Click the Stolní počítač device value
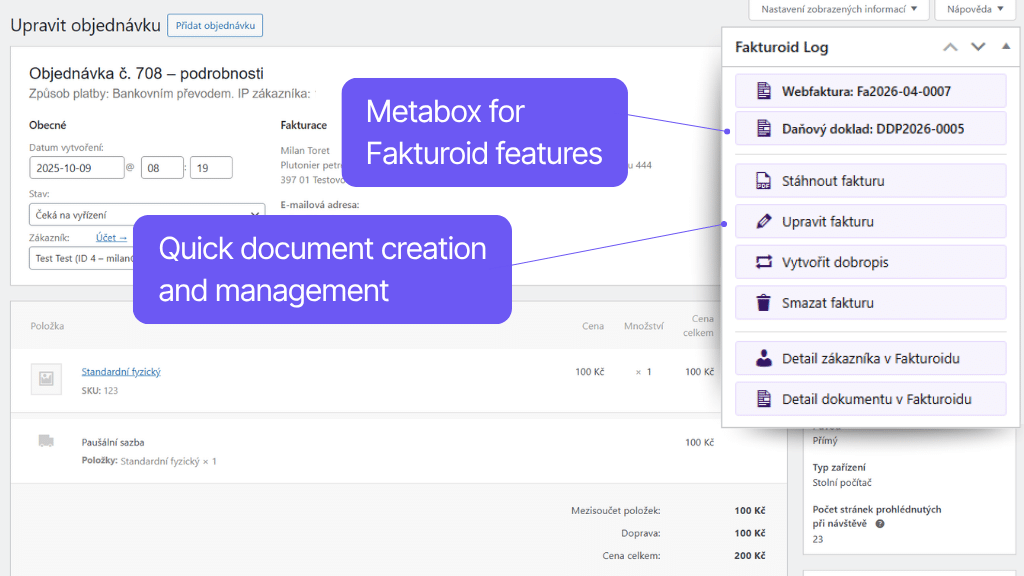 click(x=842, y=483)
